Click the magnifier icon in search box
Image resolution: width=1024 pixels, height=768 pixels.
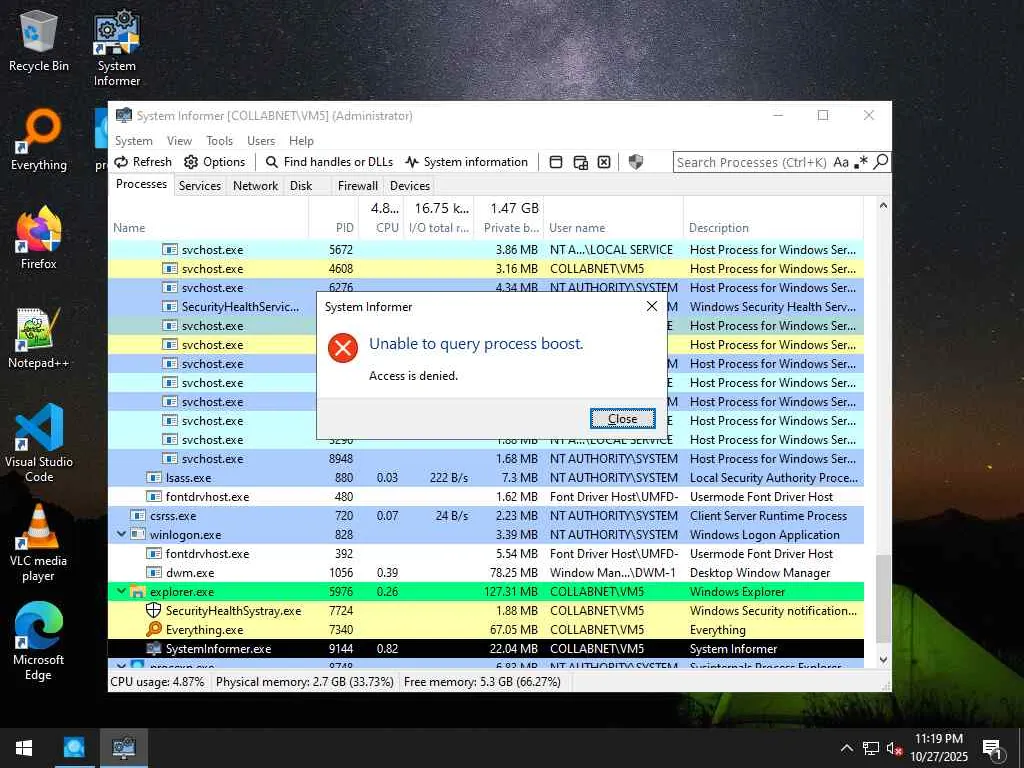tap(880, 161)
